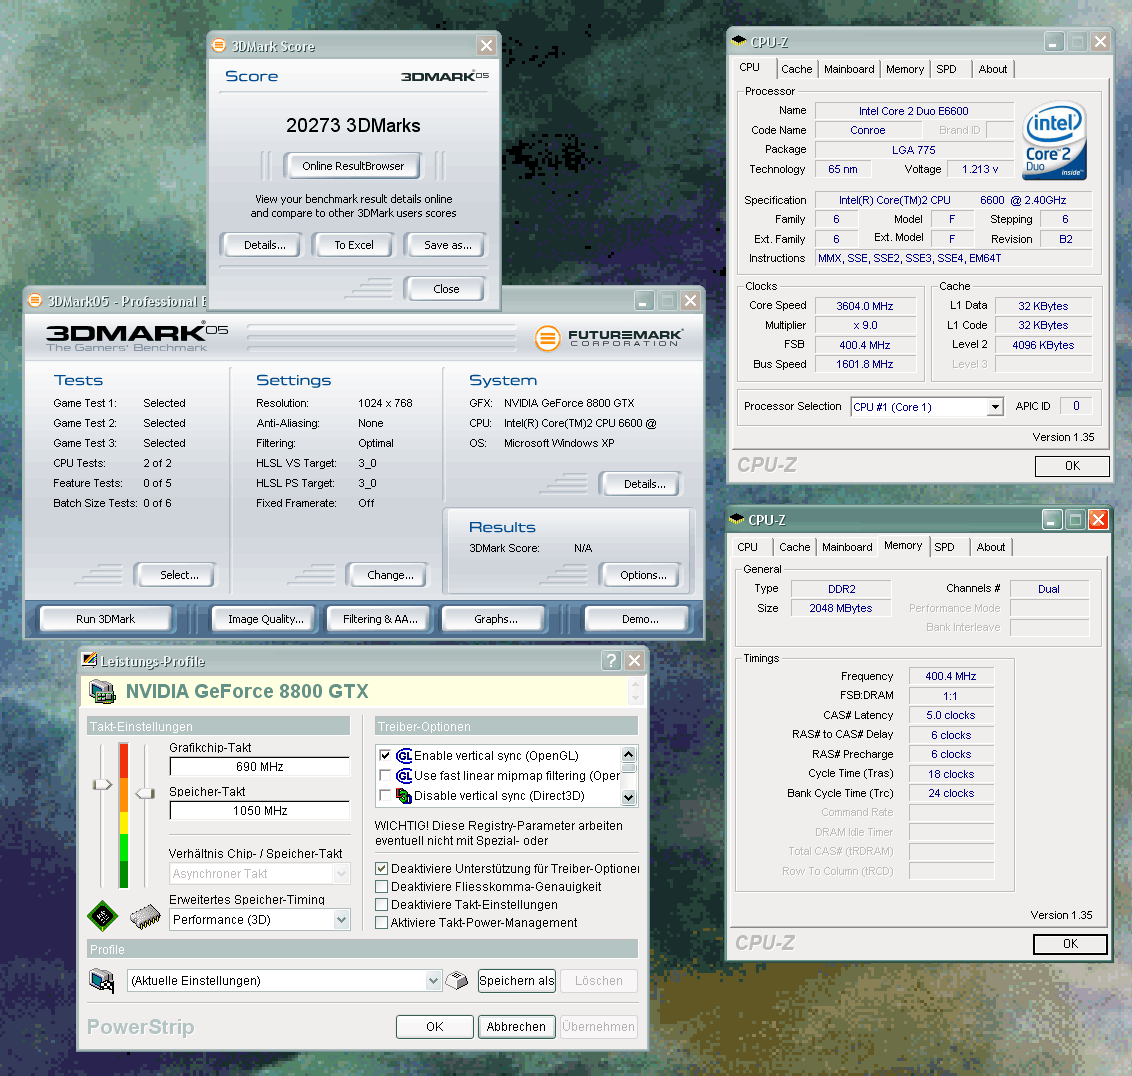The image size is (1132, 1076).
Task: Click the Speicher-Takt slider handle
Action: pos(145,794)
